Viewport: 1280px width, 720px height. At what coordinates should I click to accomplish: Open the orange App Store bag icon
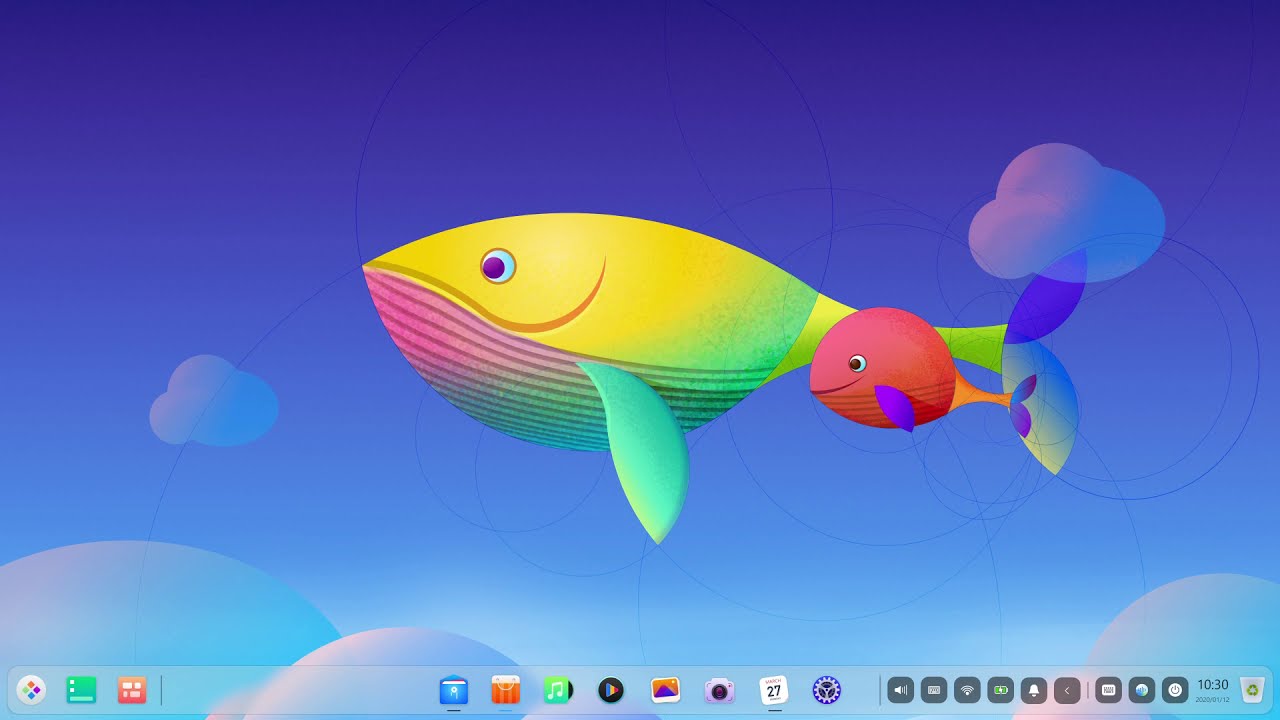(506, 690)
